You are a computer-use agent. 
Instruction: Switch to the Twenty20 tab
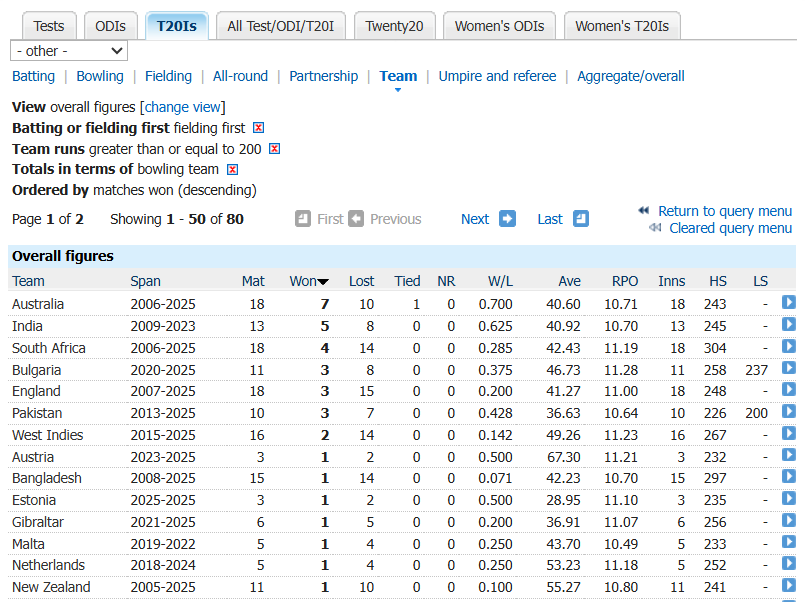pos(394,26)
